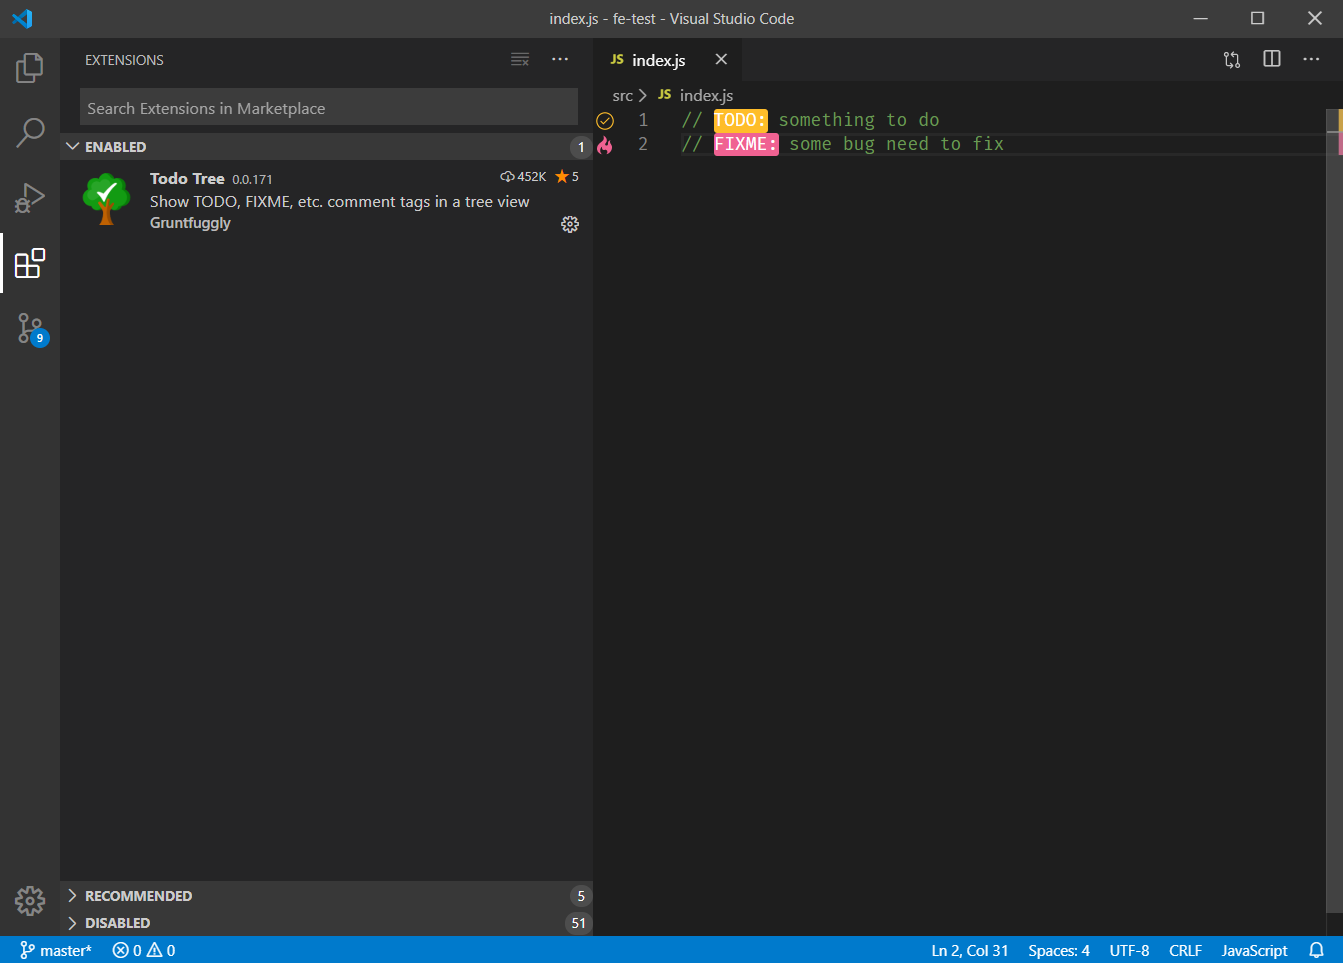
Task: Select encoding via UTF-8 status item
Action: (x=1129, y=950)
